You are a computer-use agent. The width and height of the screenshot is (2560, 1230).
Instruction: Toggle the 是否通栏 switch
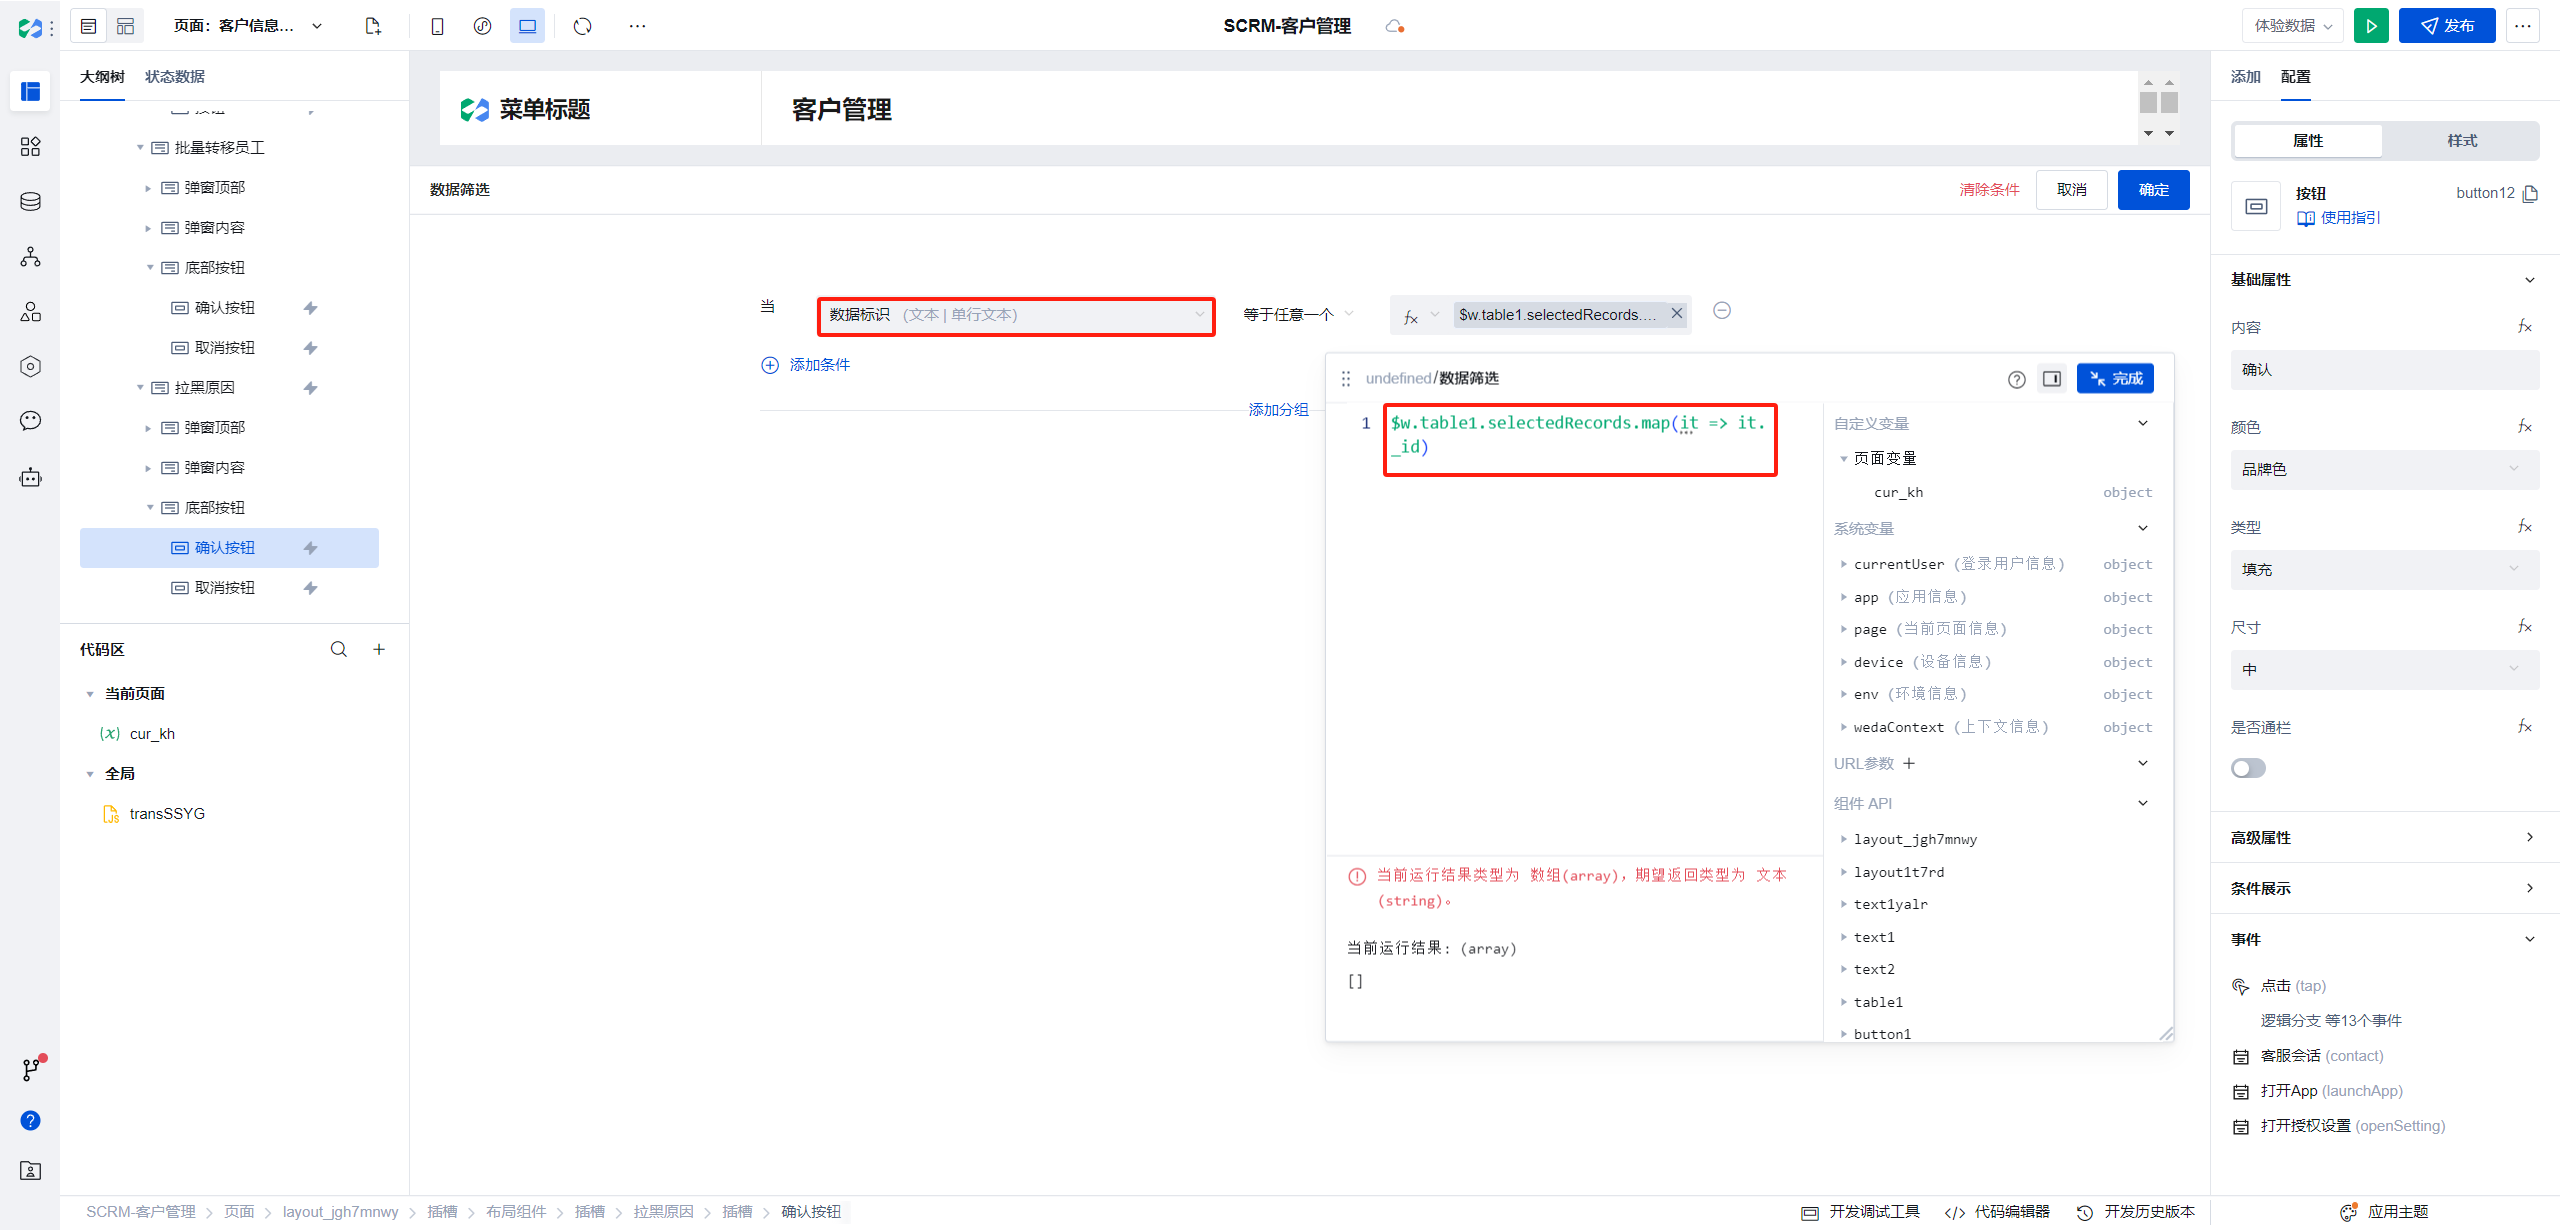[x=2248, y=768]
